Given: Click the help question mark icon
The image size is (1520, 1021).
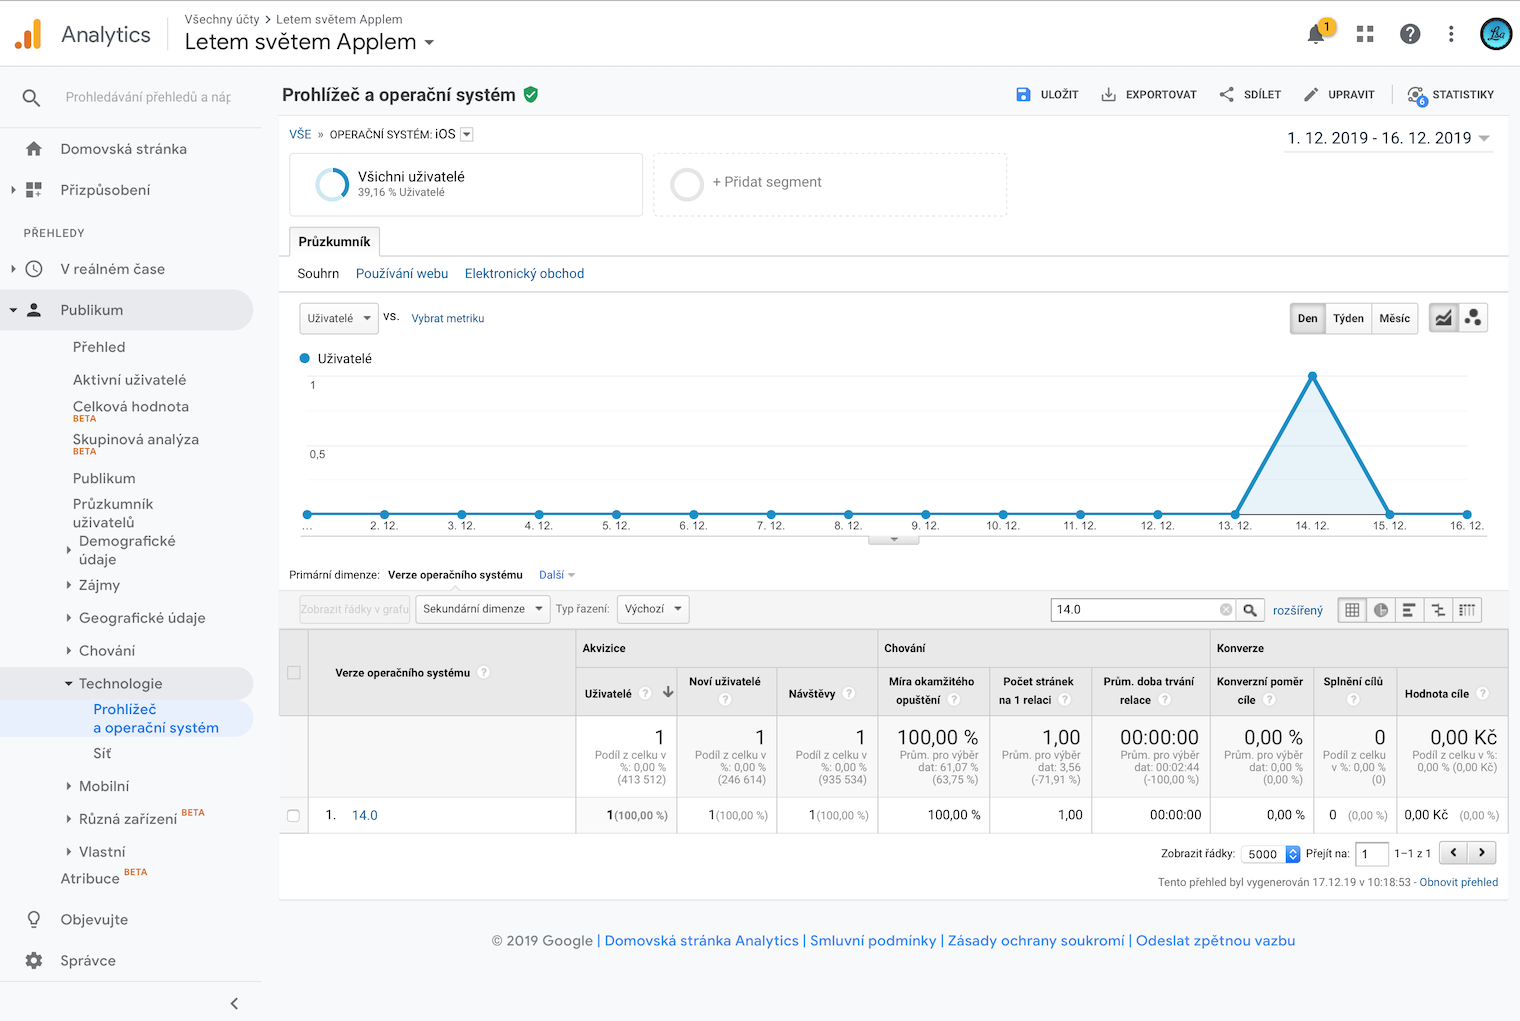Looking at the screenshot, I should click(1410, 34).
